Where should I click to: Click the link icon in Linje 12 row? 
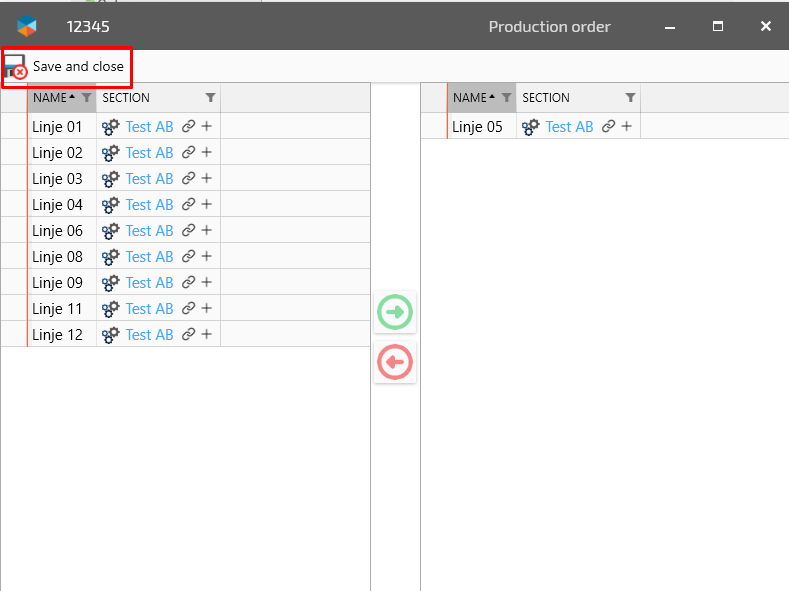[x=188, y=335]
